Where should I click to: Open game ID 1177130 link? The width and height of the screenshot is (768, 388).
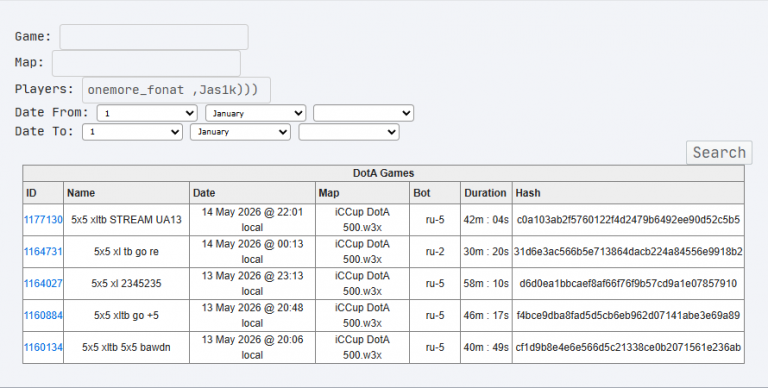click(43, 219)
